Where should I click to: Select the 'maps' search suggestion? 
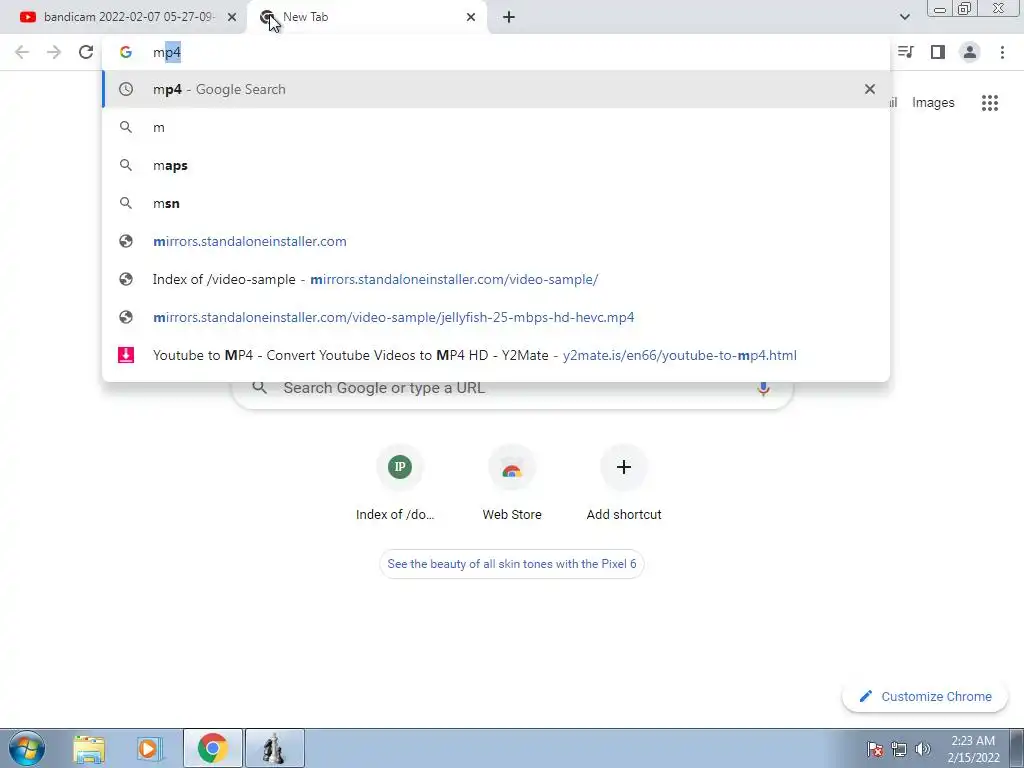496,165
